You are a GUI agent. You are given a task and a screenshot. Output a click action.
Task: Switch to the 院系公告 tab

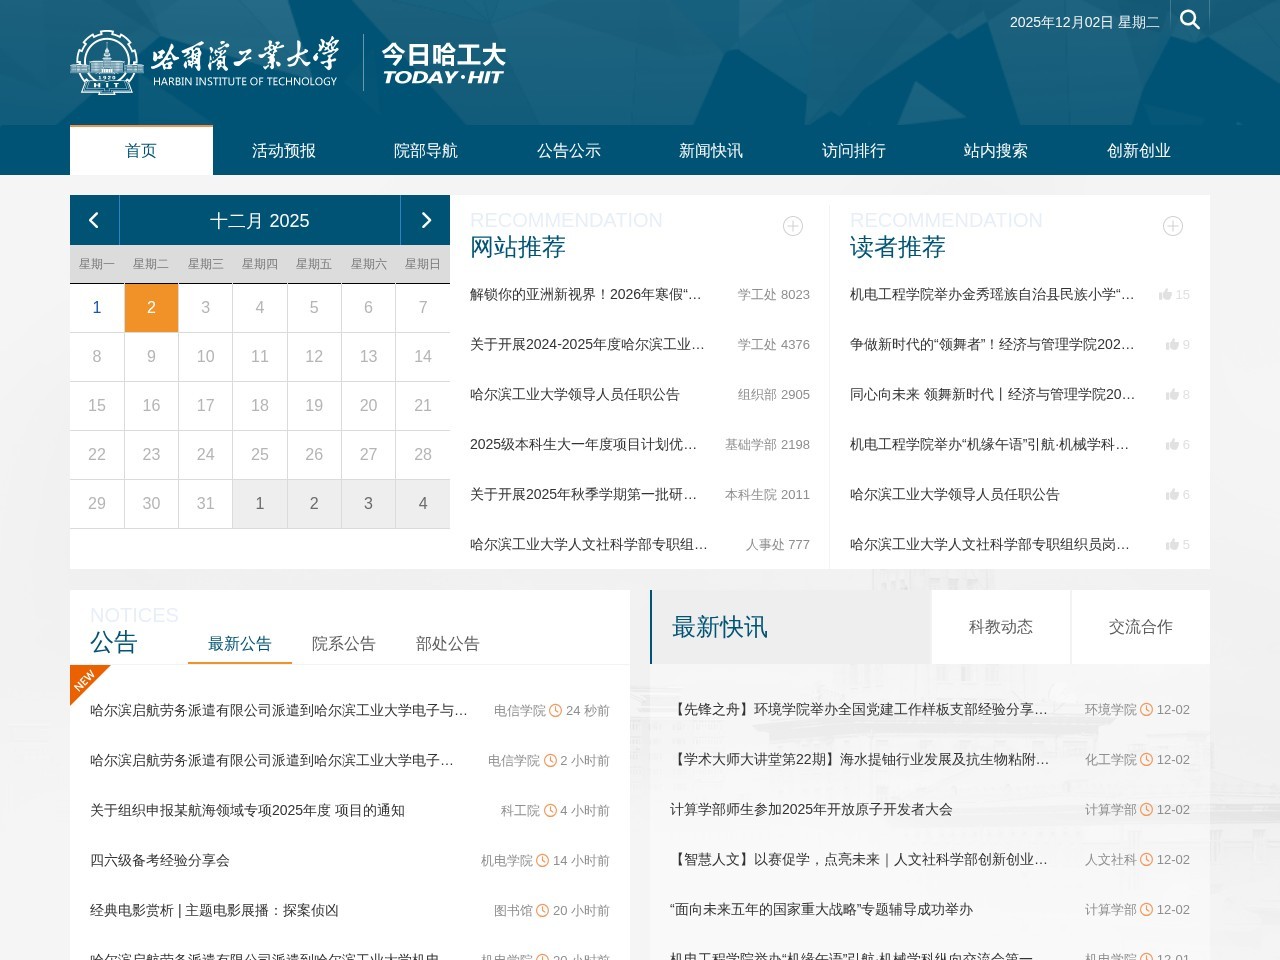[343, 644]
